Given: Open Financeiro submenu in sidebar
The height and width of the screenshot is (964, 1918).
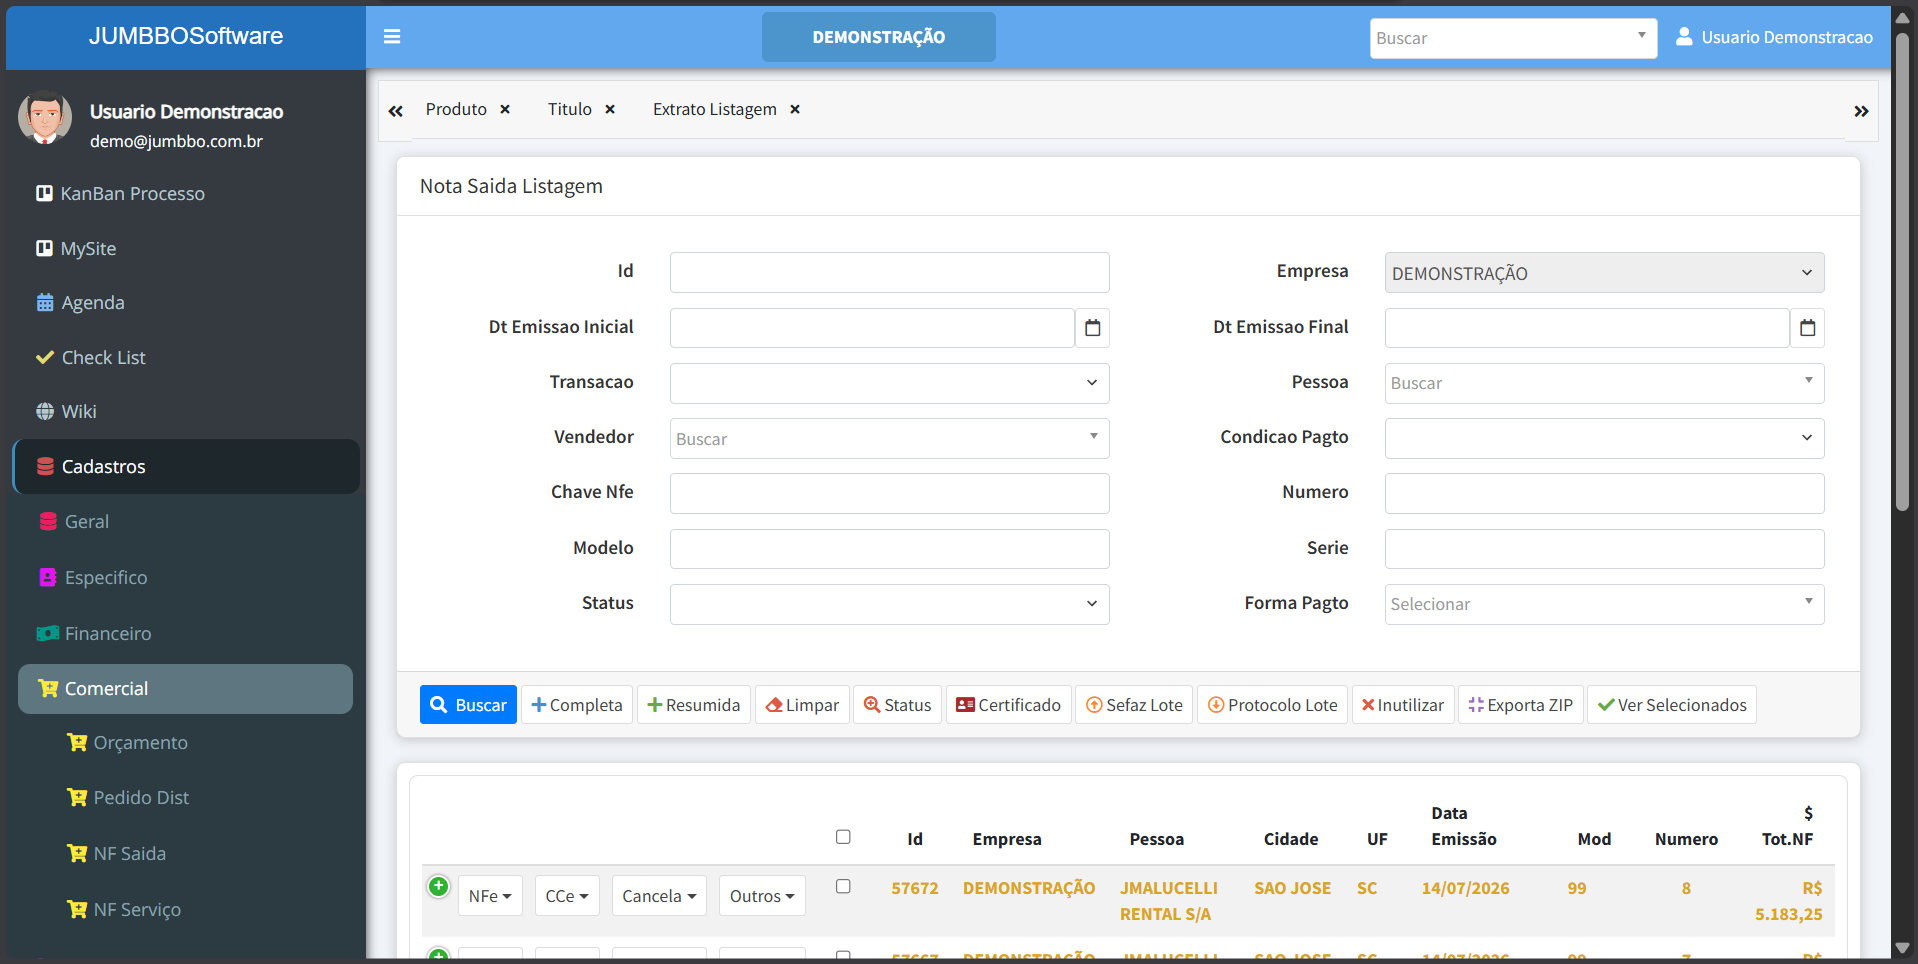Looking at the screenshot, I should [x=185, y=634].
